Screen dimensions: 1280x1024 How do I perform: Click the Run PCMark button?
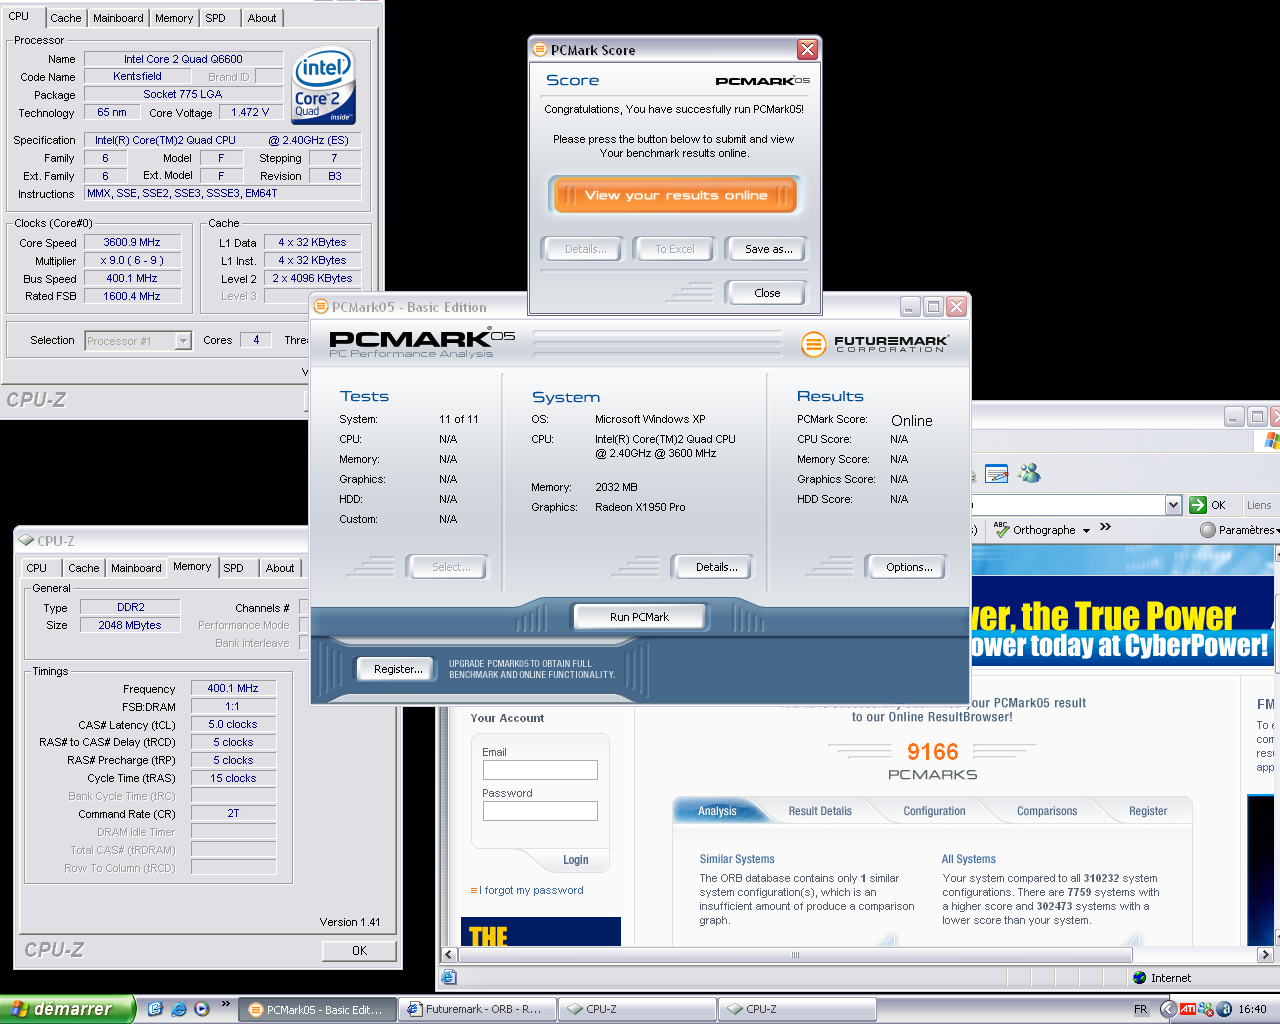639,617
